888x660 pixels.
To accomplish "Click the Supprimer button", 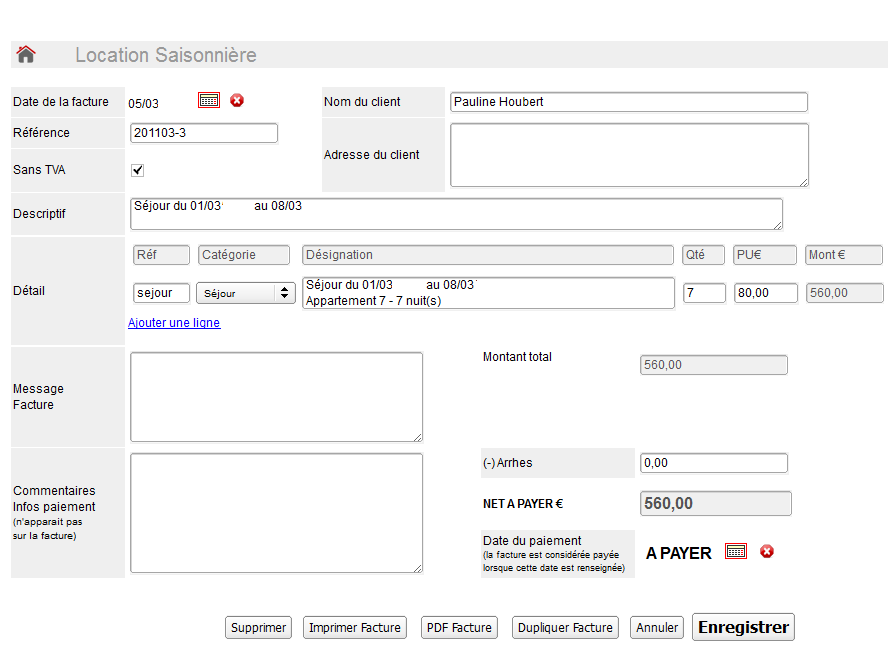I will tap(258, 628).
